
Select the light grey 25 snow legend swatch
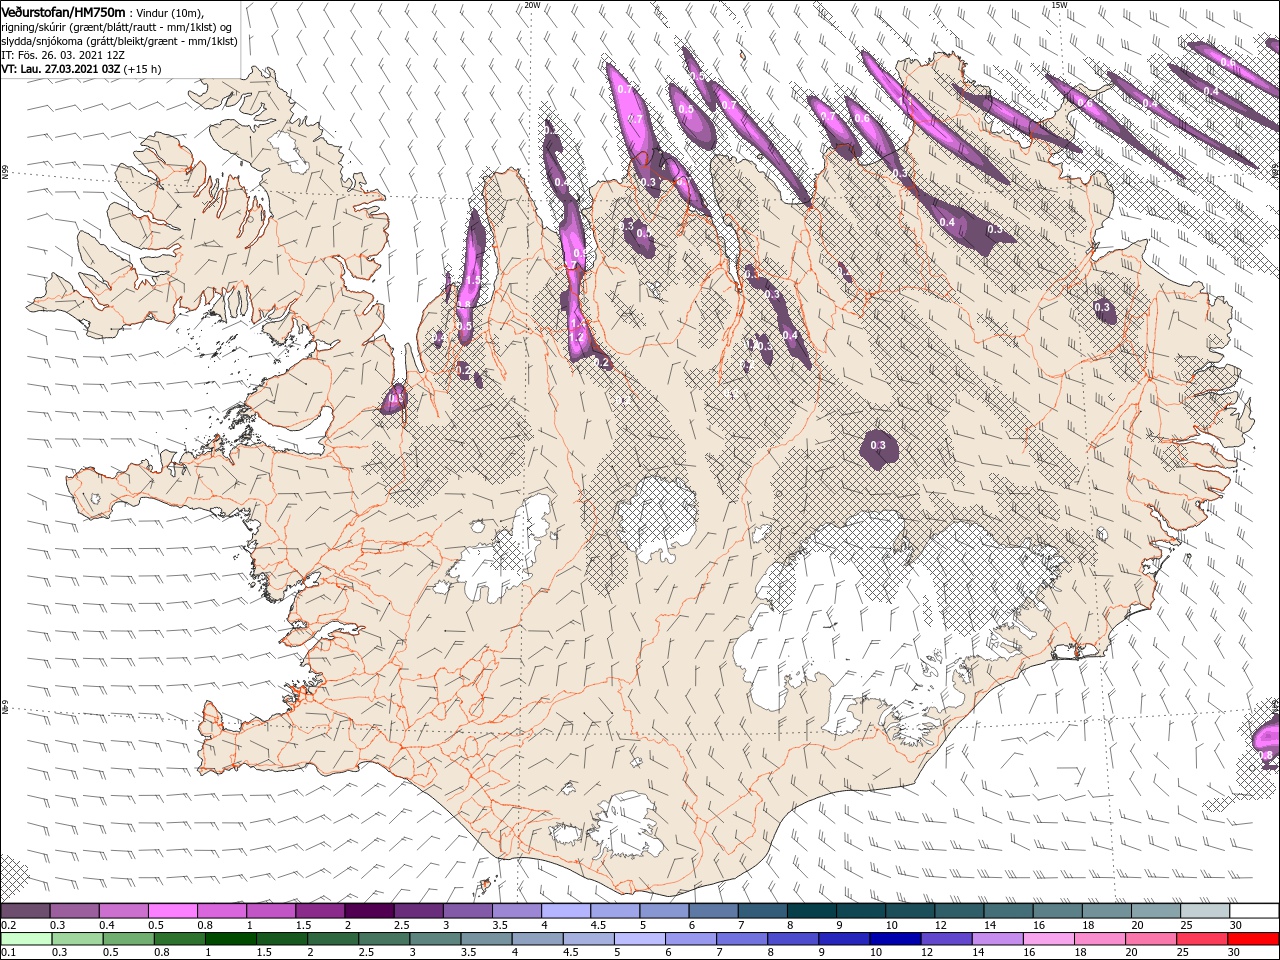point(1206,911)
